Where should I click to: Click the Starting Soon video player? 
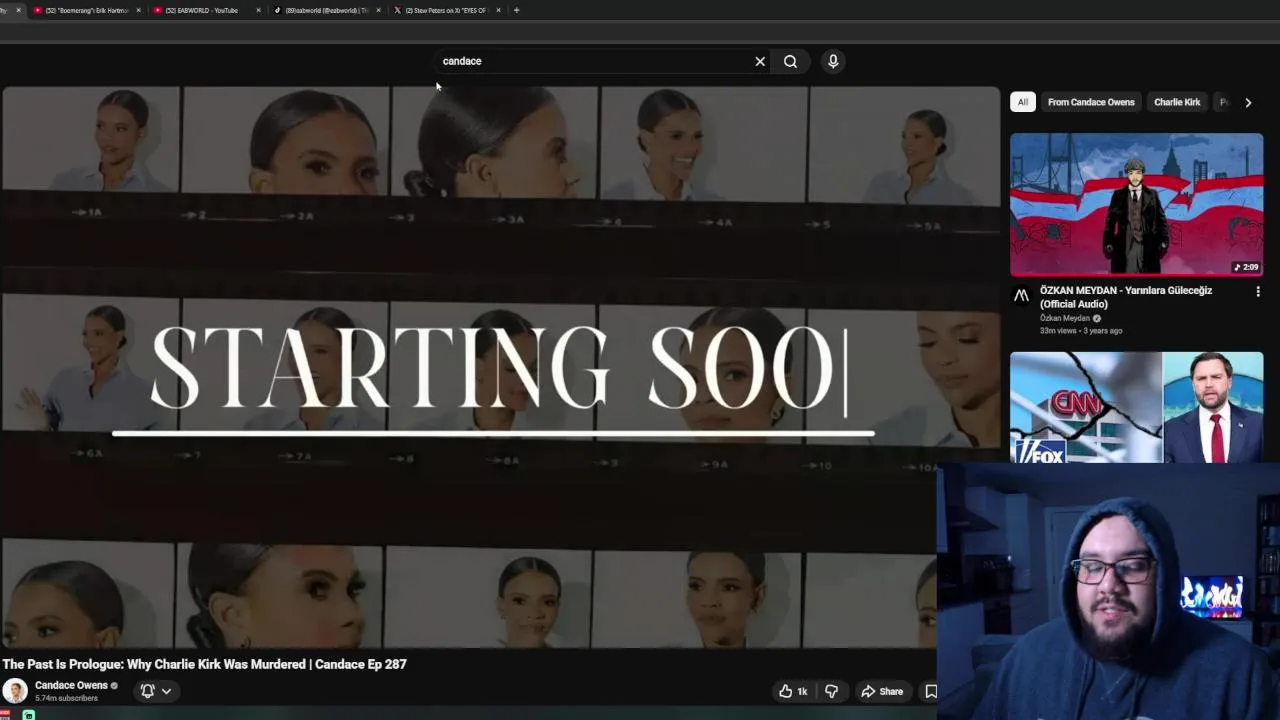point(500,367)
